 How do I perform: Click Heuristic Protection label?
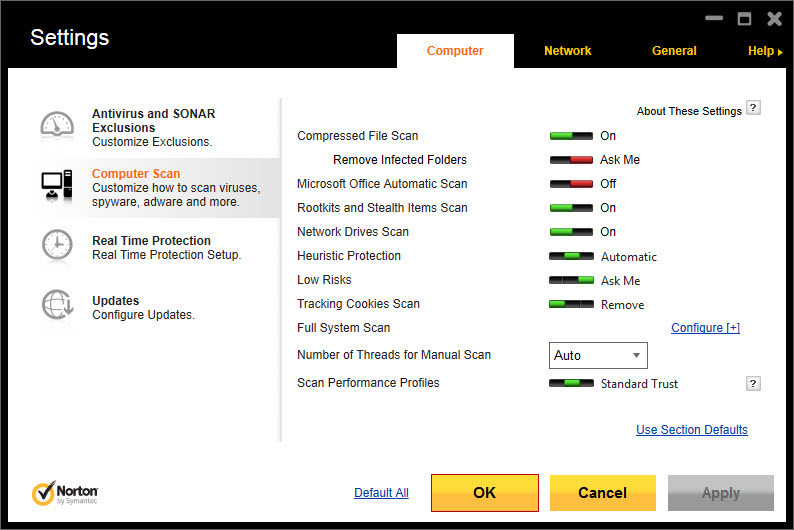(x=349, y=256)
